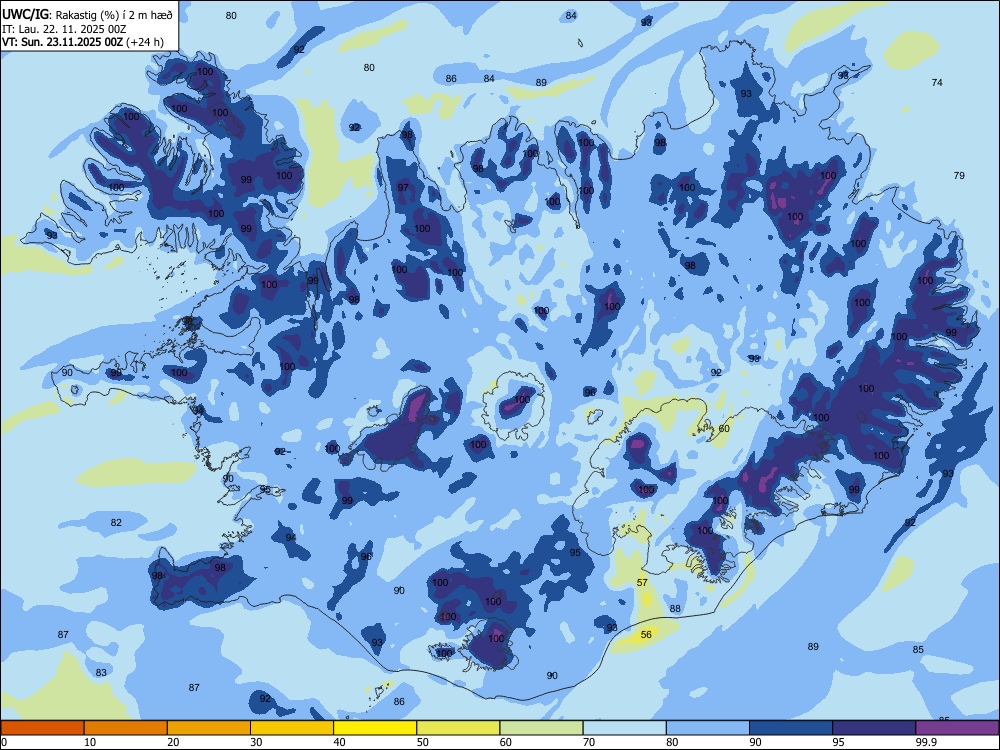Click the '99.9' legend tick label

pos(925,742)
